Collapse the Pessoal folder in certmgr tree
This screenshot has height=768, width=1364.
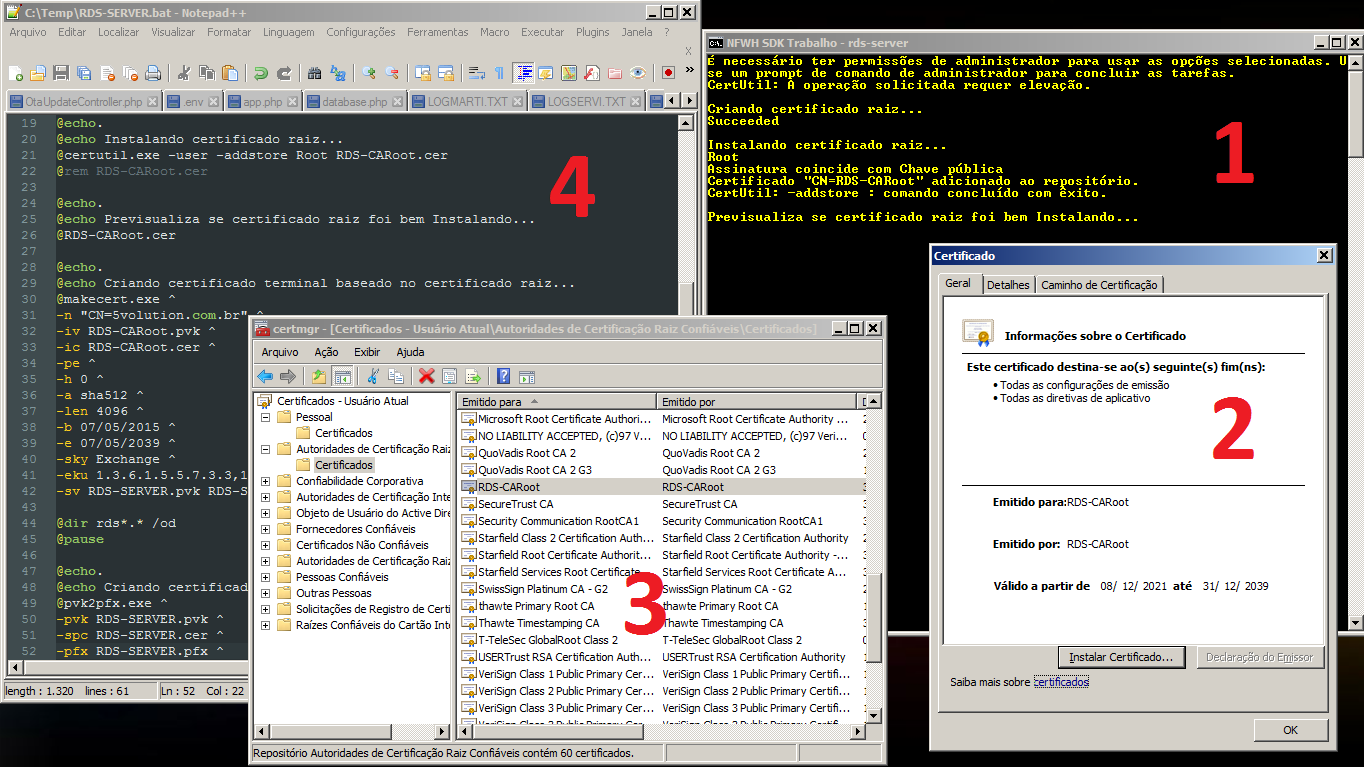[266, 417]
